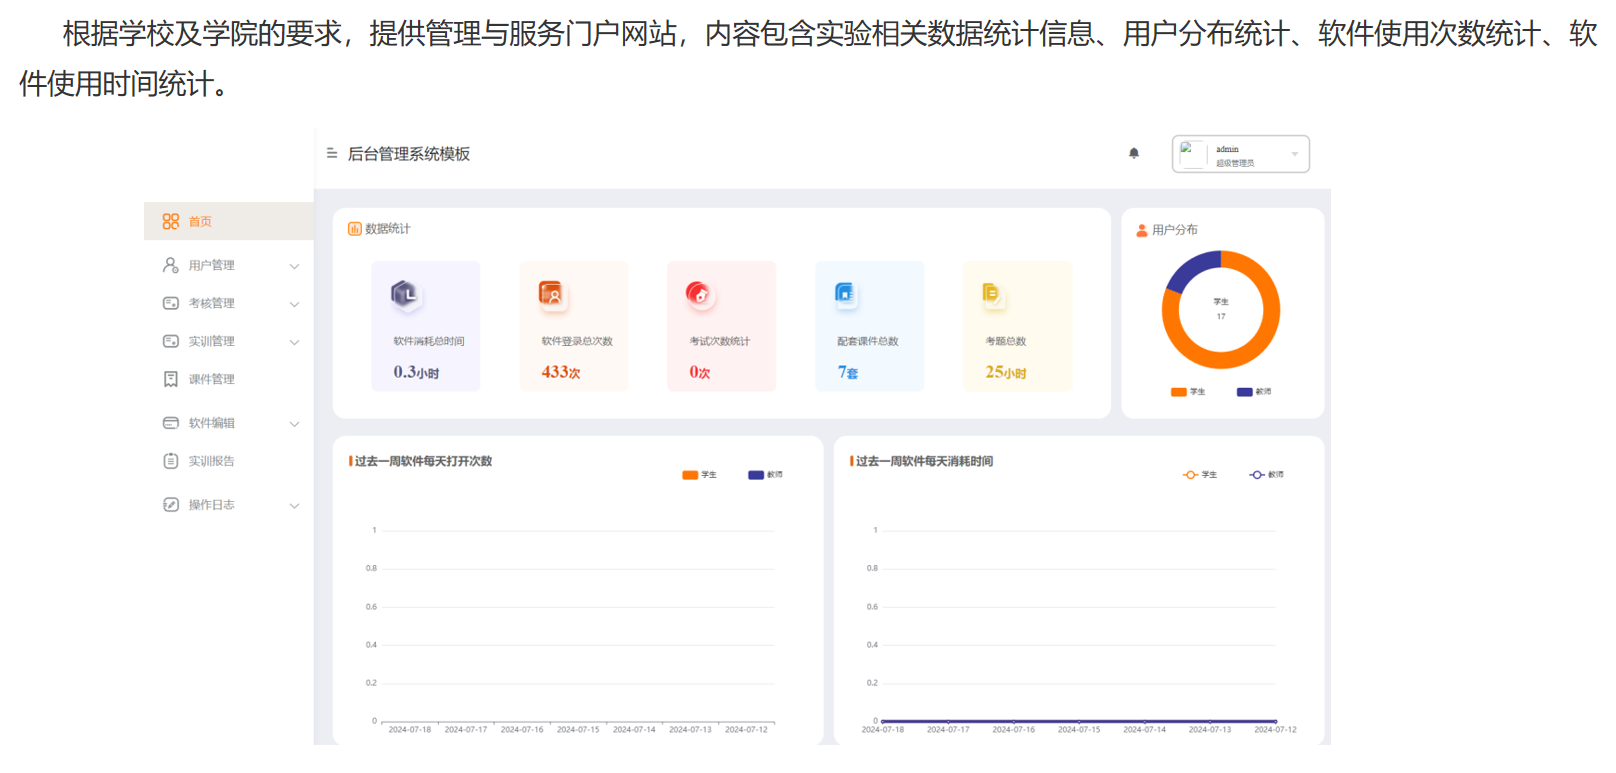Toggle 教师 legend in 用户分布 chart
1616x773 pixels.
pyautogui.click(x=1254, y=392)
